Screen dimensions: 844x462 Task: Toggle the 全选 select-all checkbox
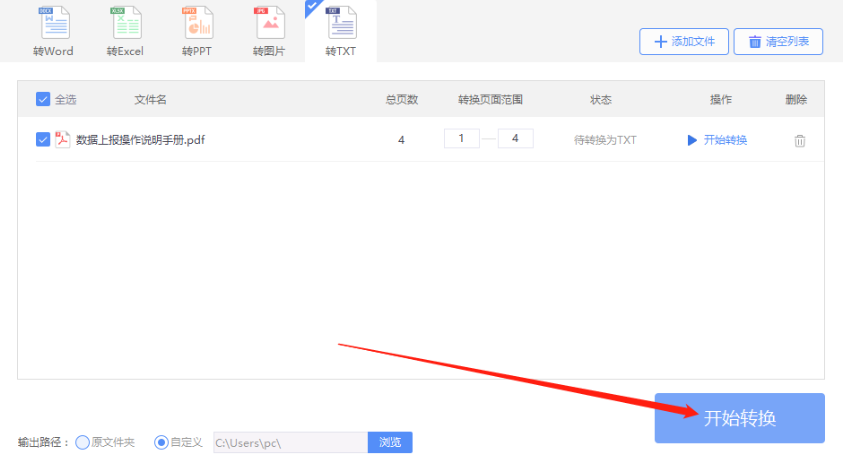pyautogui.click(x=43, y=99)
